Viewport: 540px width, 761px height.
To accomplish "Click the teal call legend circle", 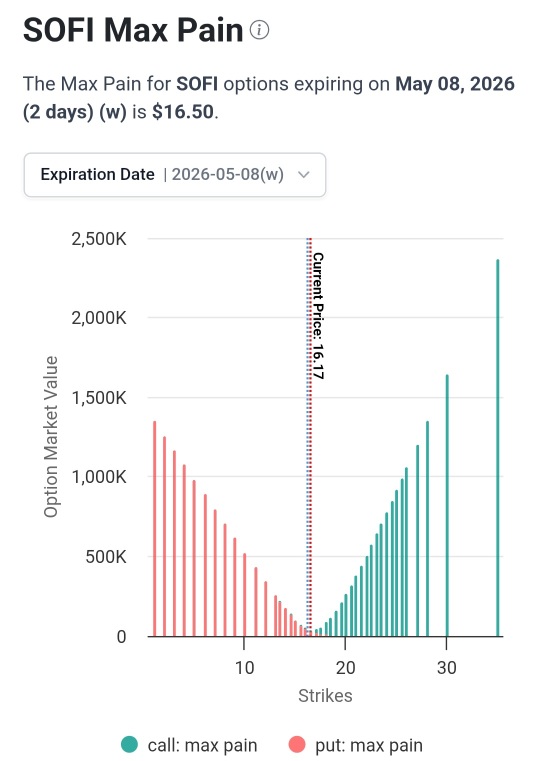I will (x=129, y=744).
